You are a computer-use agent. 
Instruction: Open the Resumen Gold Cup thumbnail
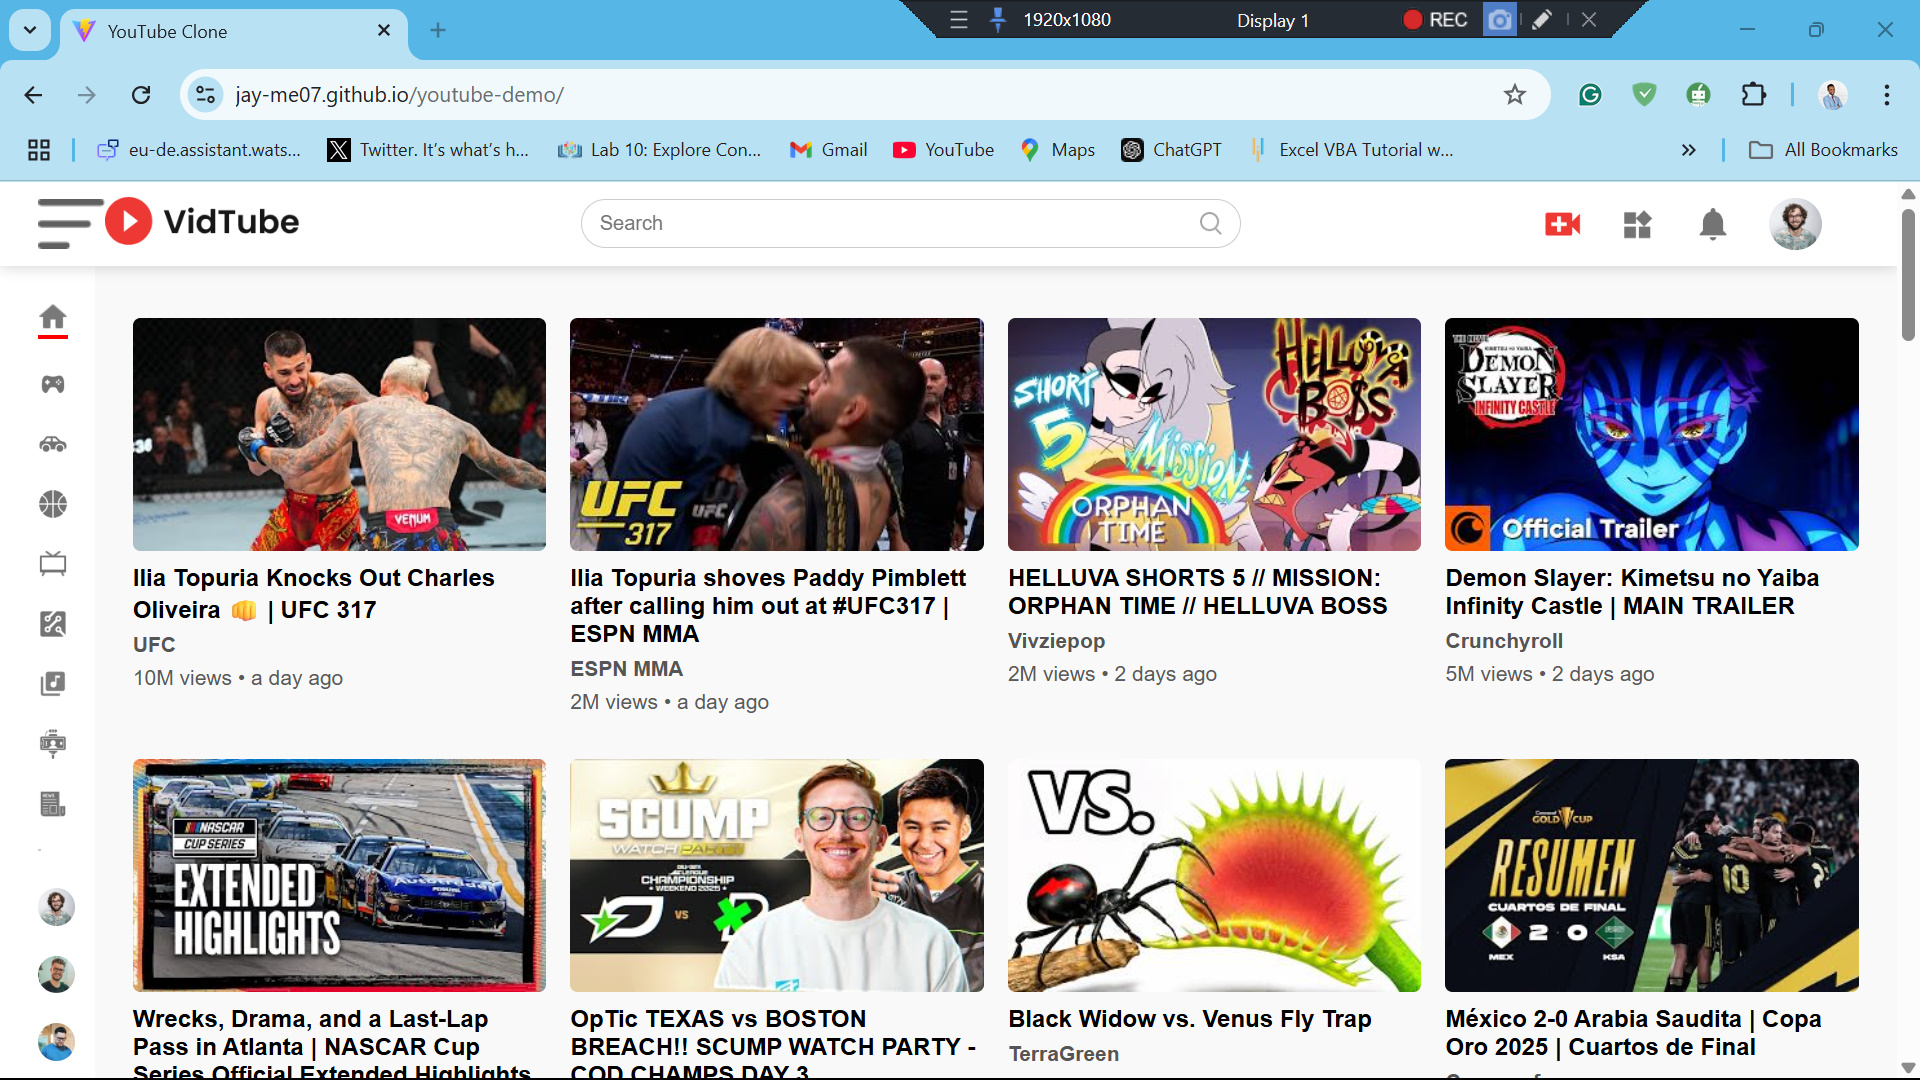[x=1651, y=875]
